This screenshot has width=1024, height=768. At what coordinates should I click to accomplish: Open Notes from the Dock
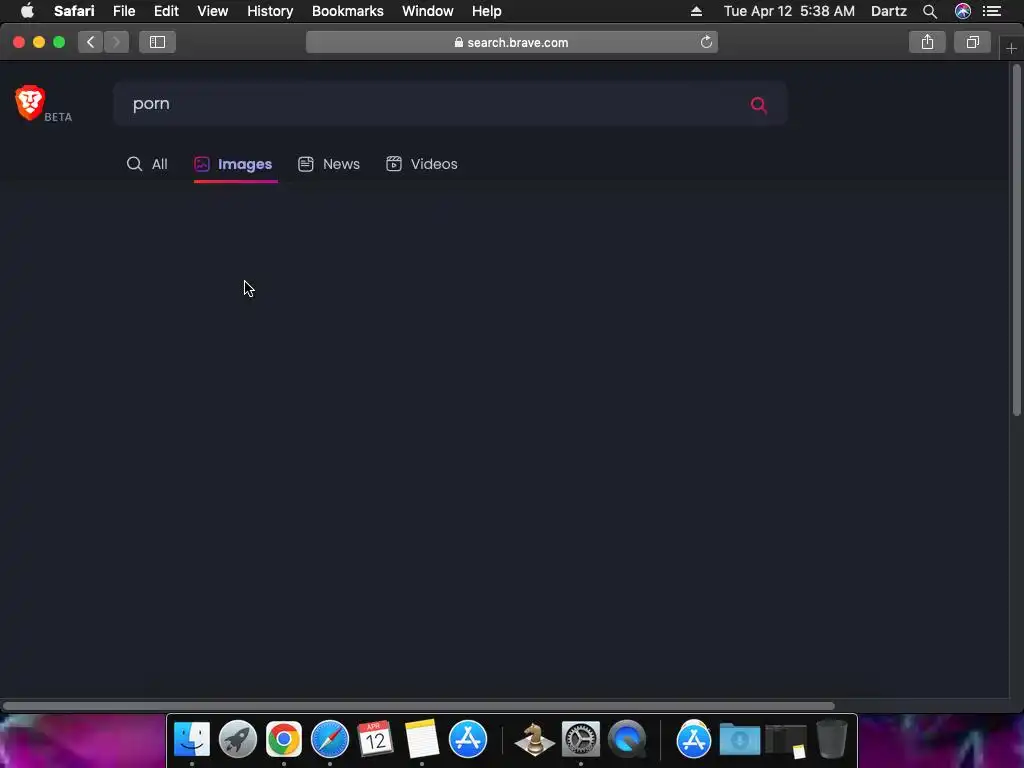click(x=422, y=739)
